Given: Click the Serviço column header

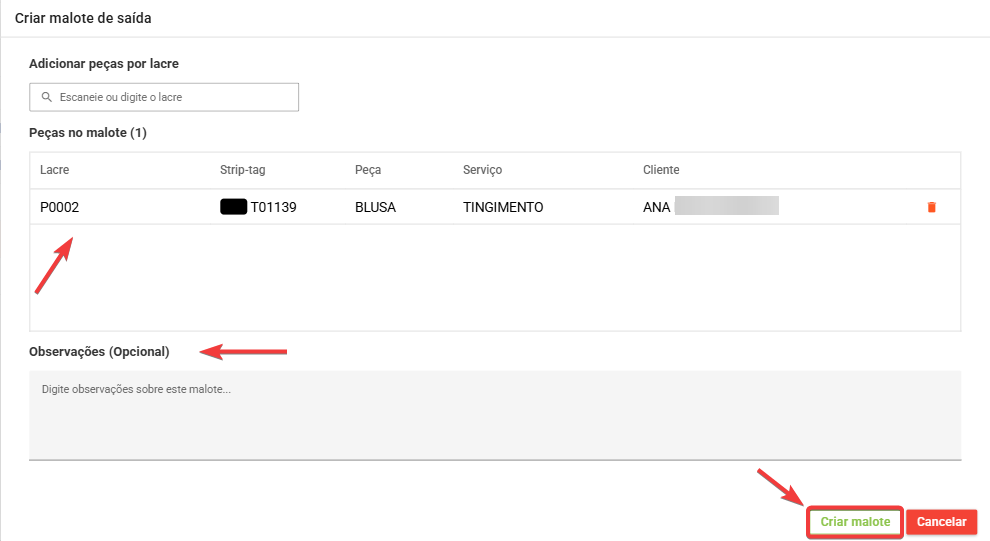Looking at the screenshot, I should click(x=482, y=170).
